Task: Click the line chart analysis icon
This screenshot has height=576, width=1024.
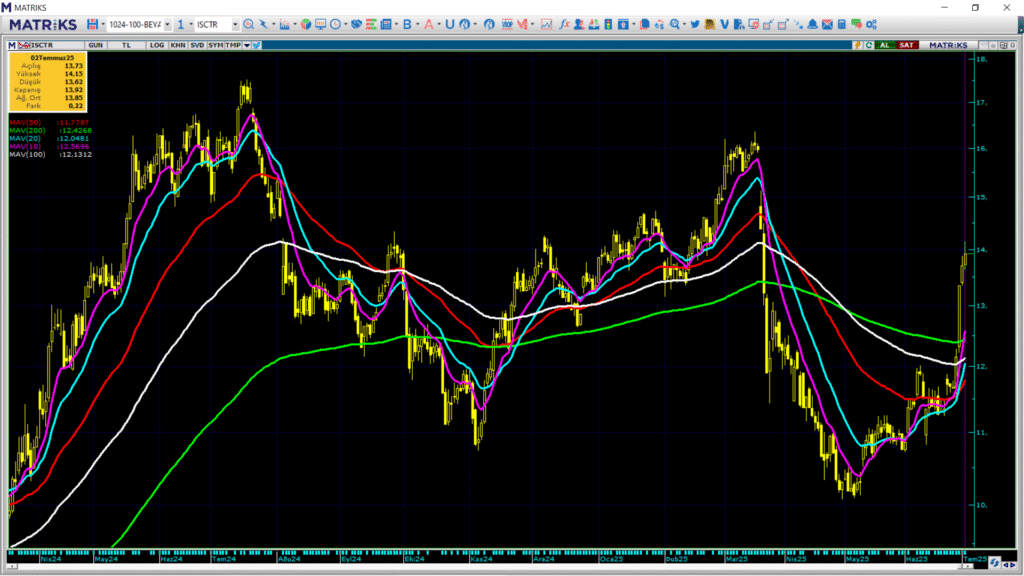Action: (x=547, y=24)
